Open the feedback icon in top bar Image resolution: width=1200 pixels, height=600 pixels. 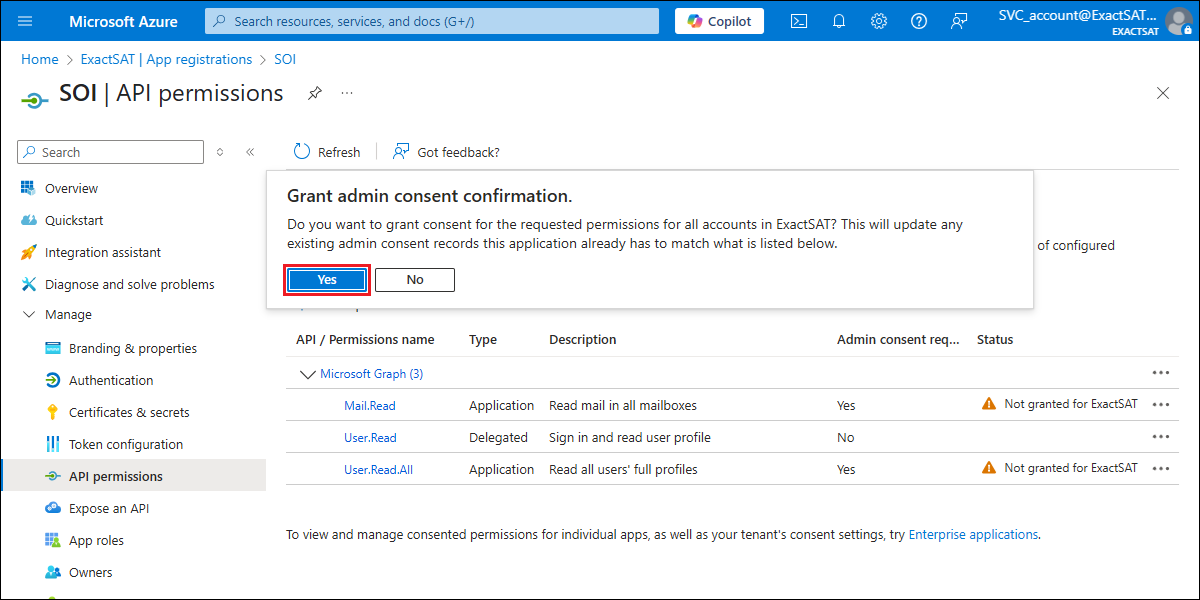tap(959, 21)
